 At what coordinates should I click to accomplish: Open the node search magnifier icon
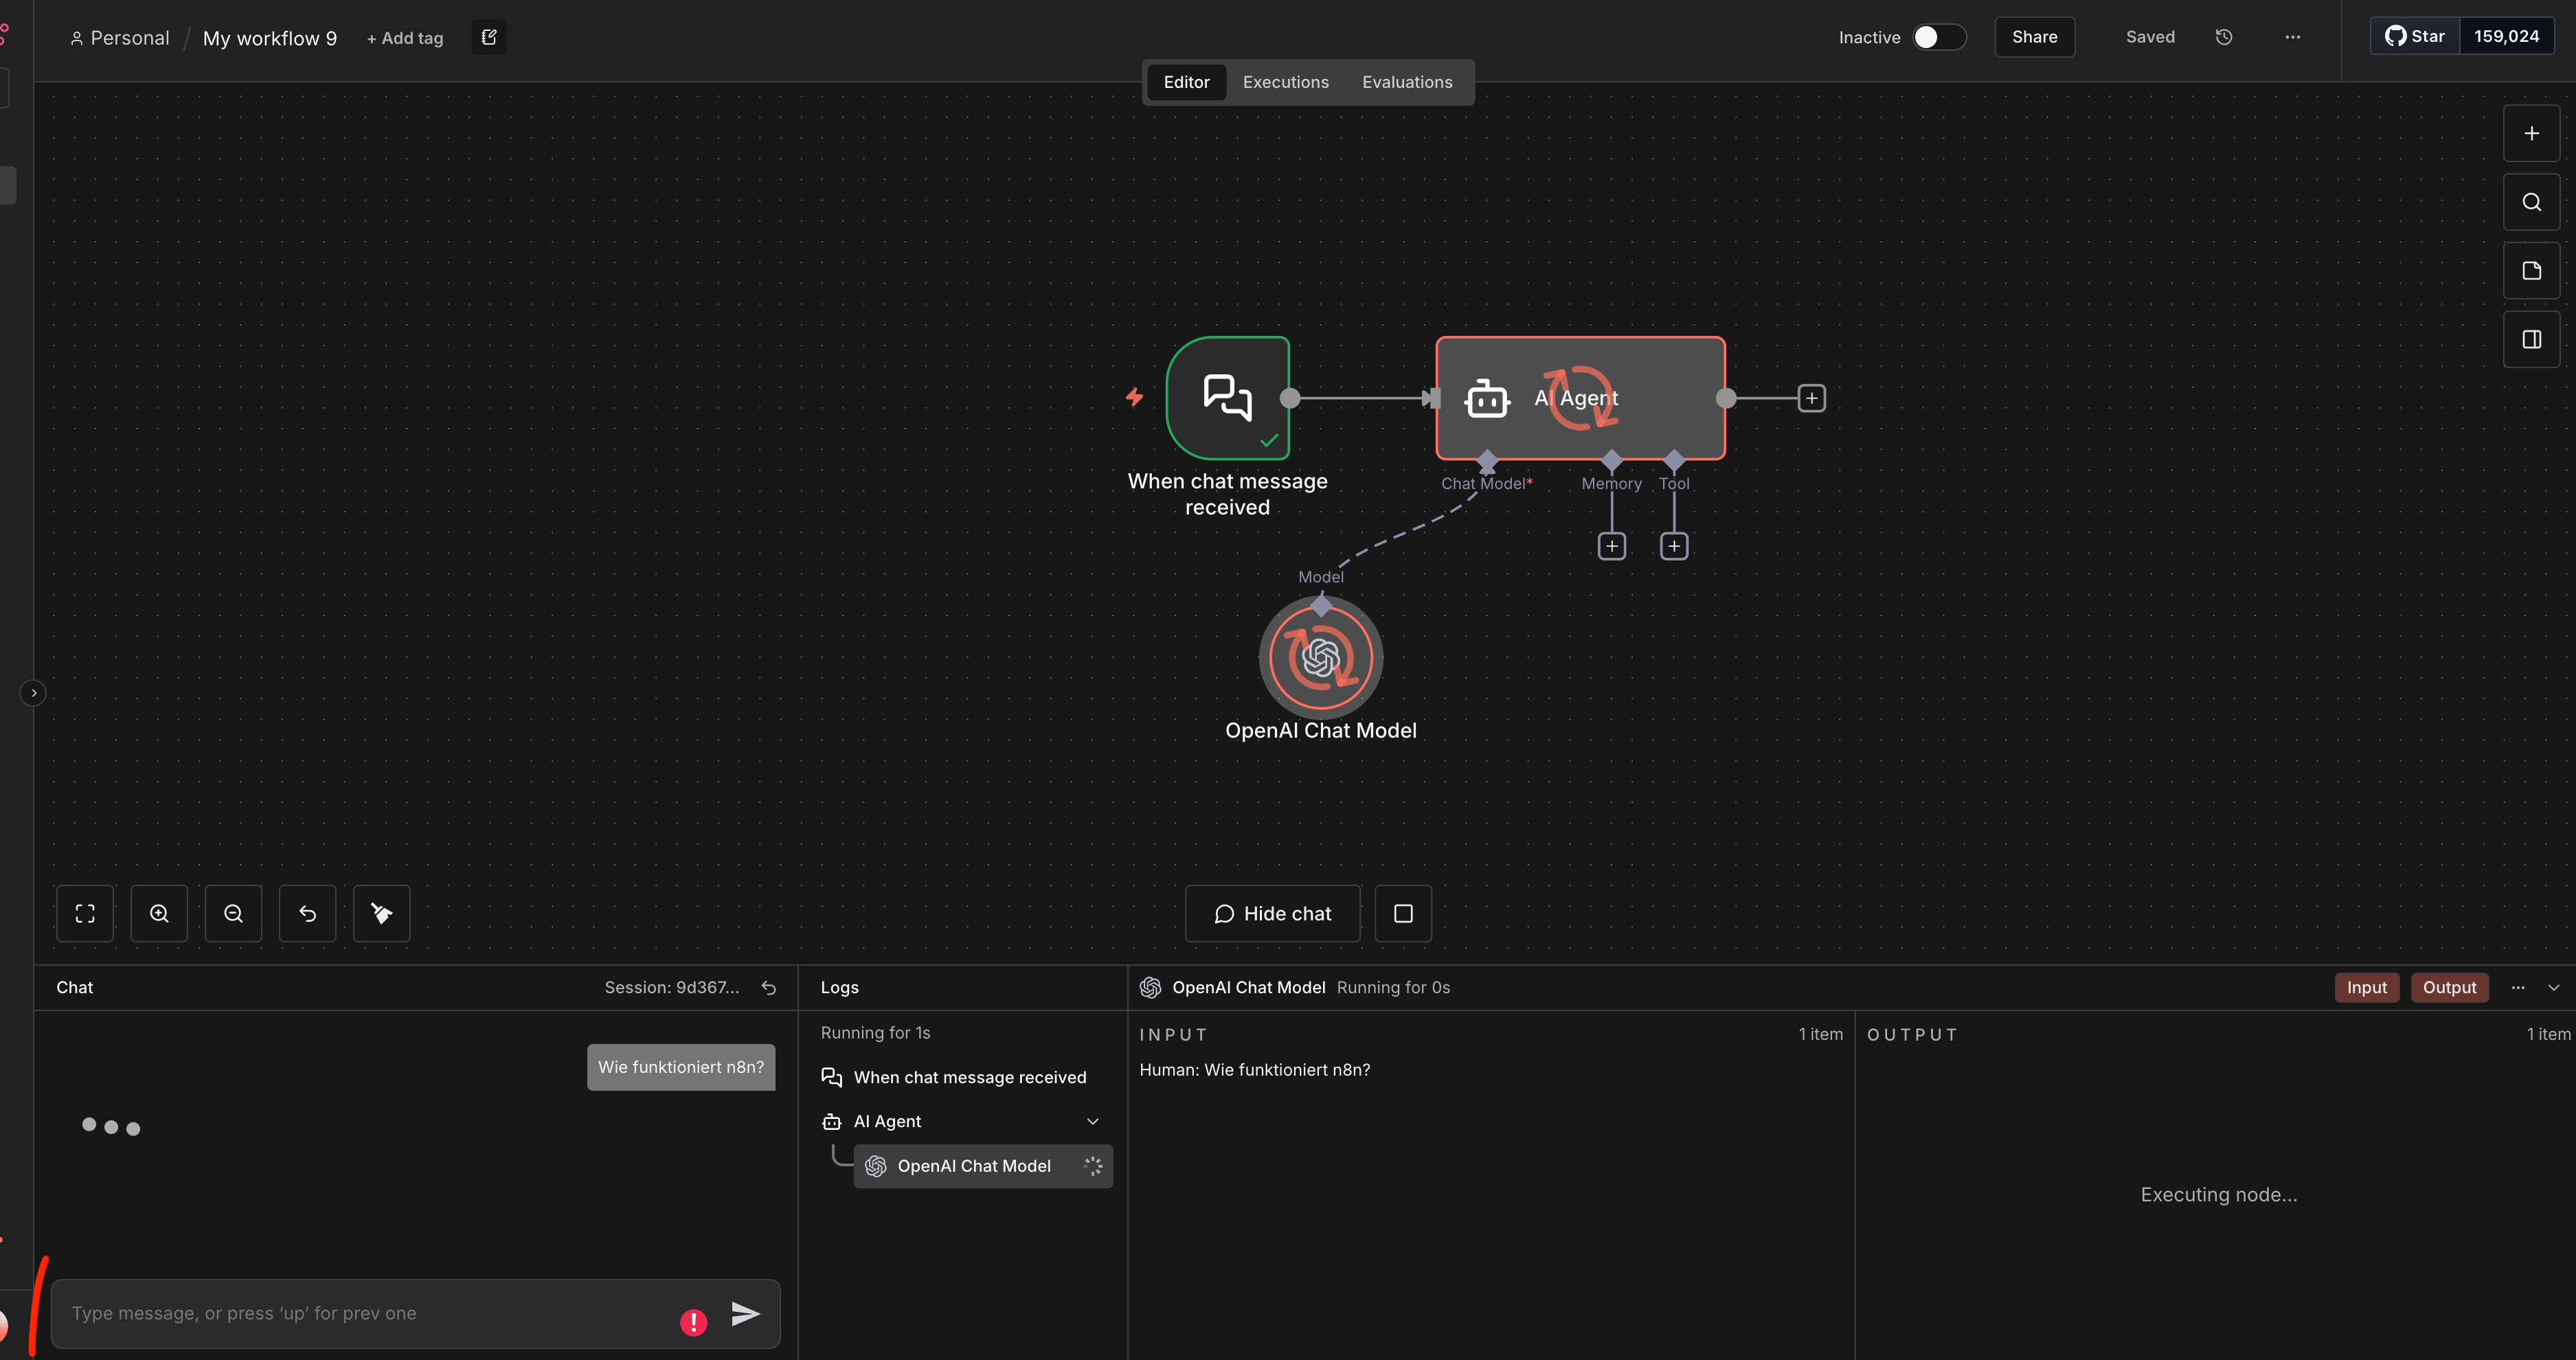(x=2531, y=202)
